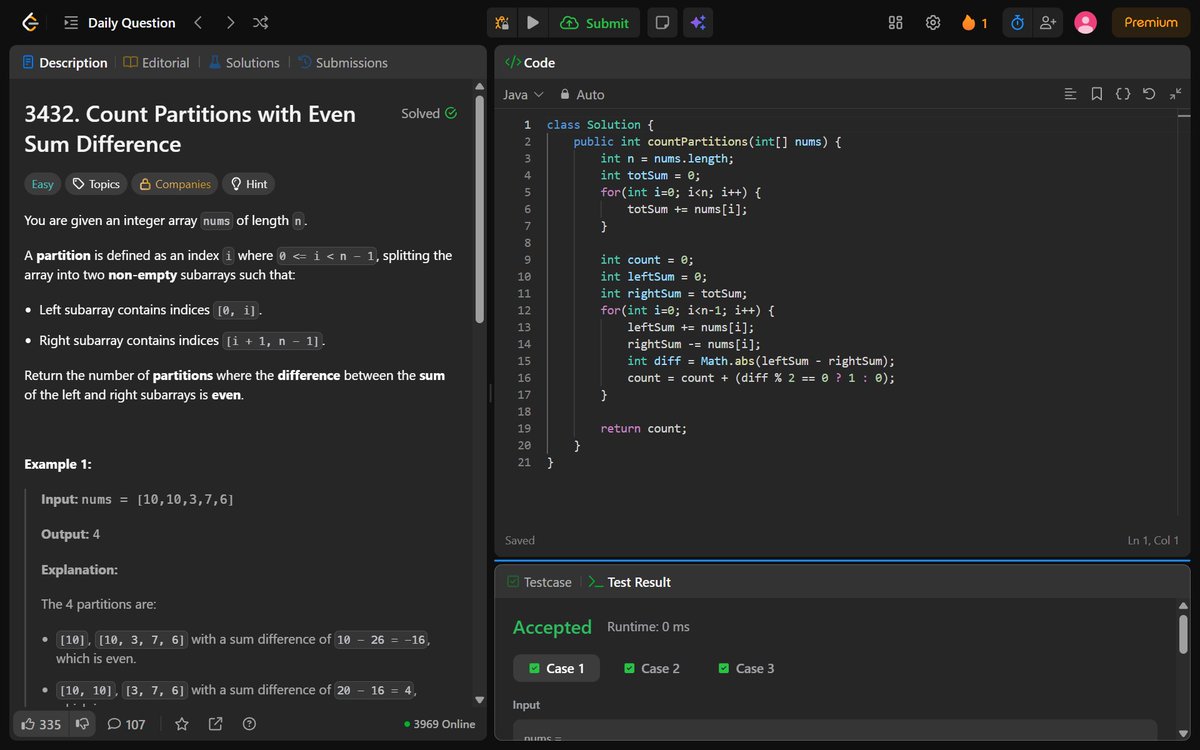Open the profile avatar menu
1200x750 pixels.
1085,22
